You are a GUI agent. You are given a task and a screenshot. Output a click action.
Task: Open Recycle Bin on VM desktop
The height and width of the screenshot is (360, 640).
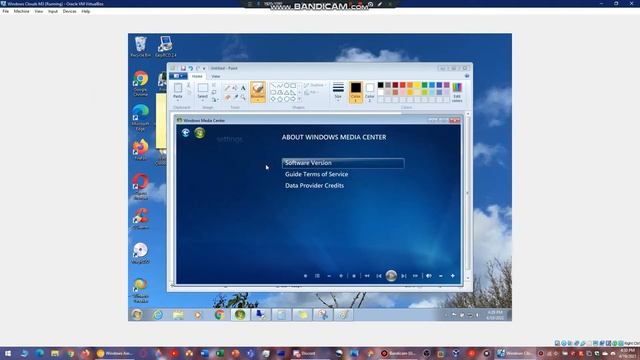[140, 46]
